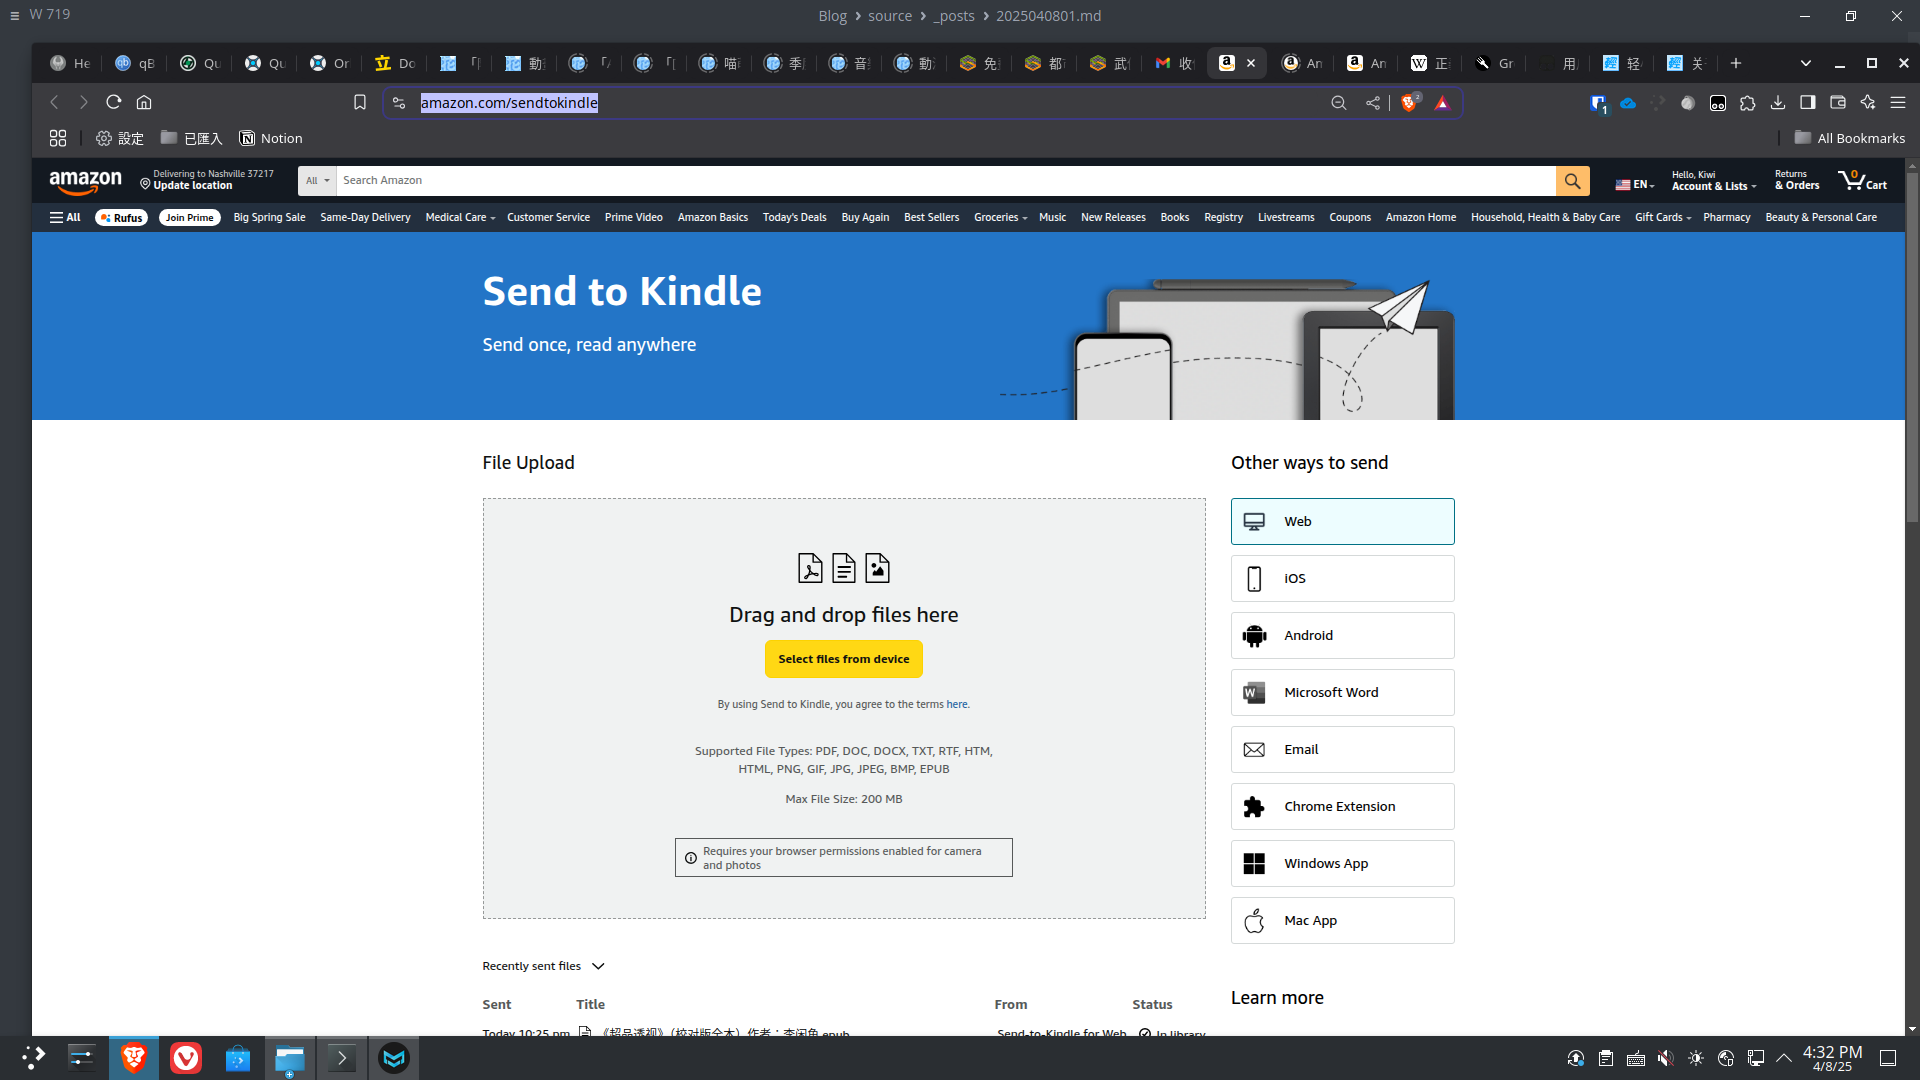Open the Vivaldi taskbar icon

pyautogui.click(x=186, y=1058)
